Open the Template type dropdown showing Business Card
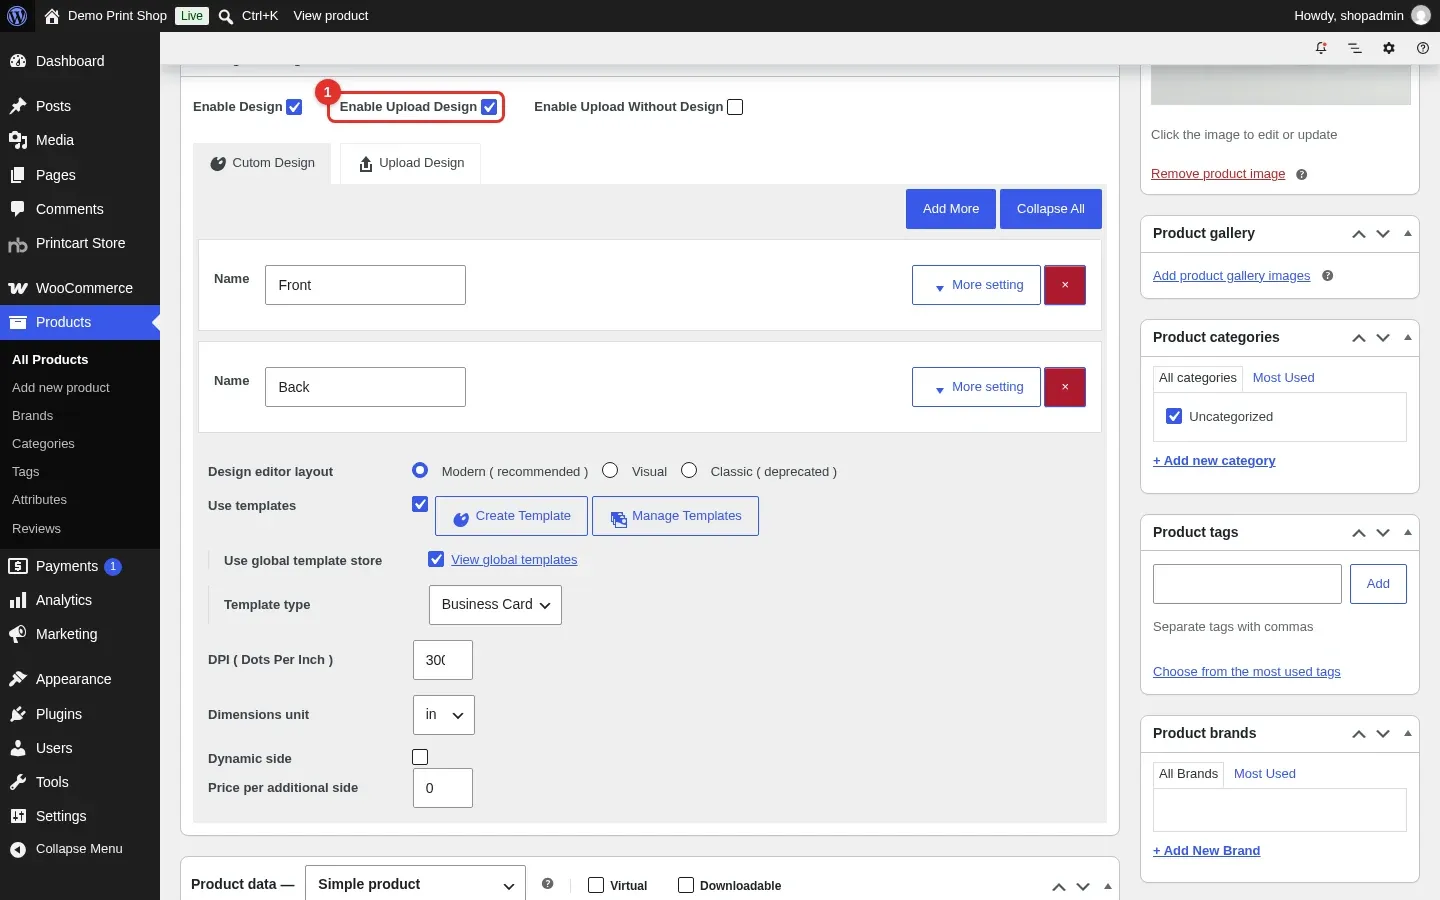 click(x=495, y=605)
